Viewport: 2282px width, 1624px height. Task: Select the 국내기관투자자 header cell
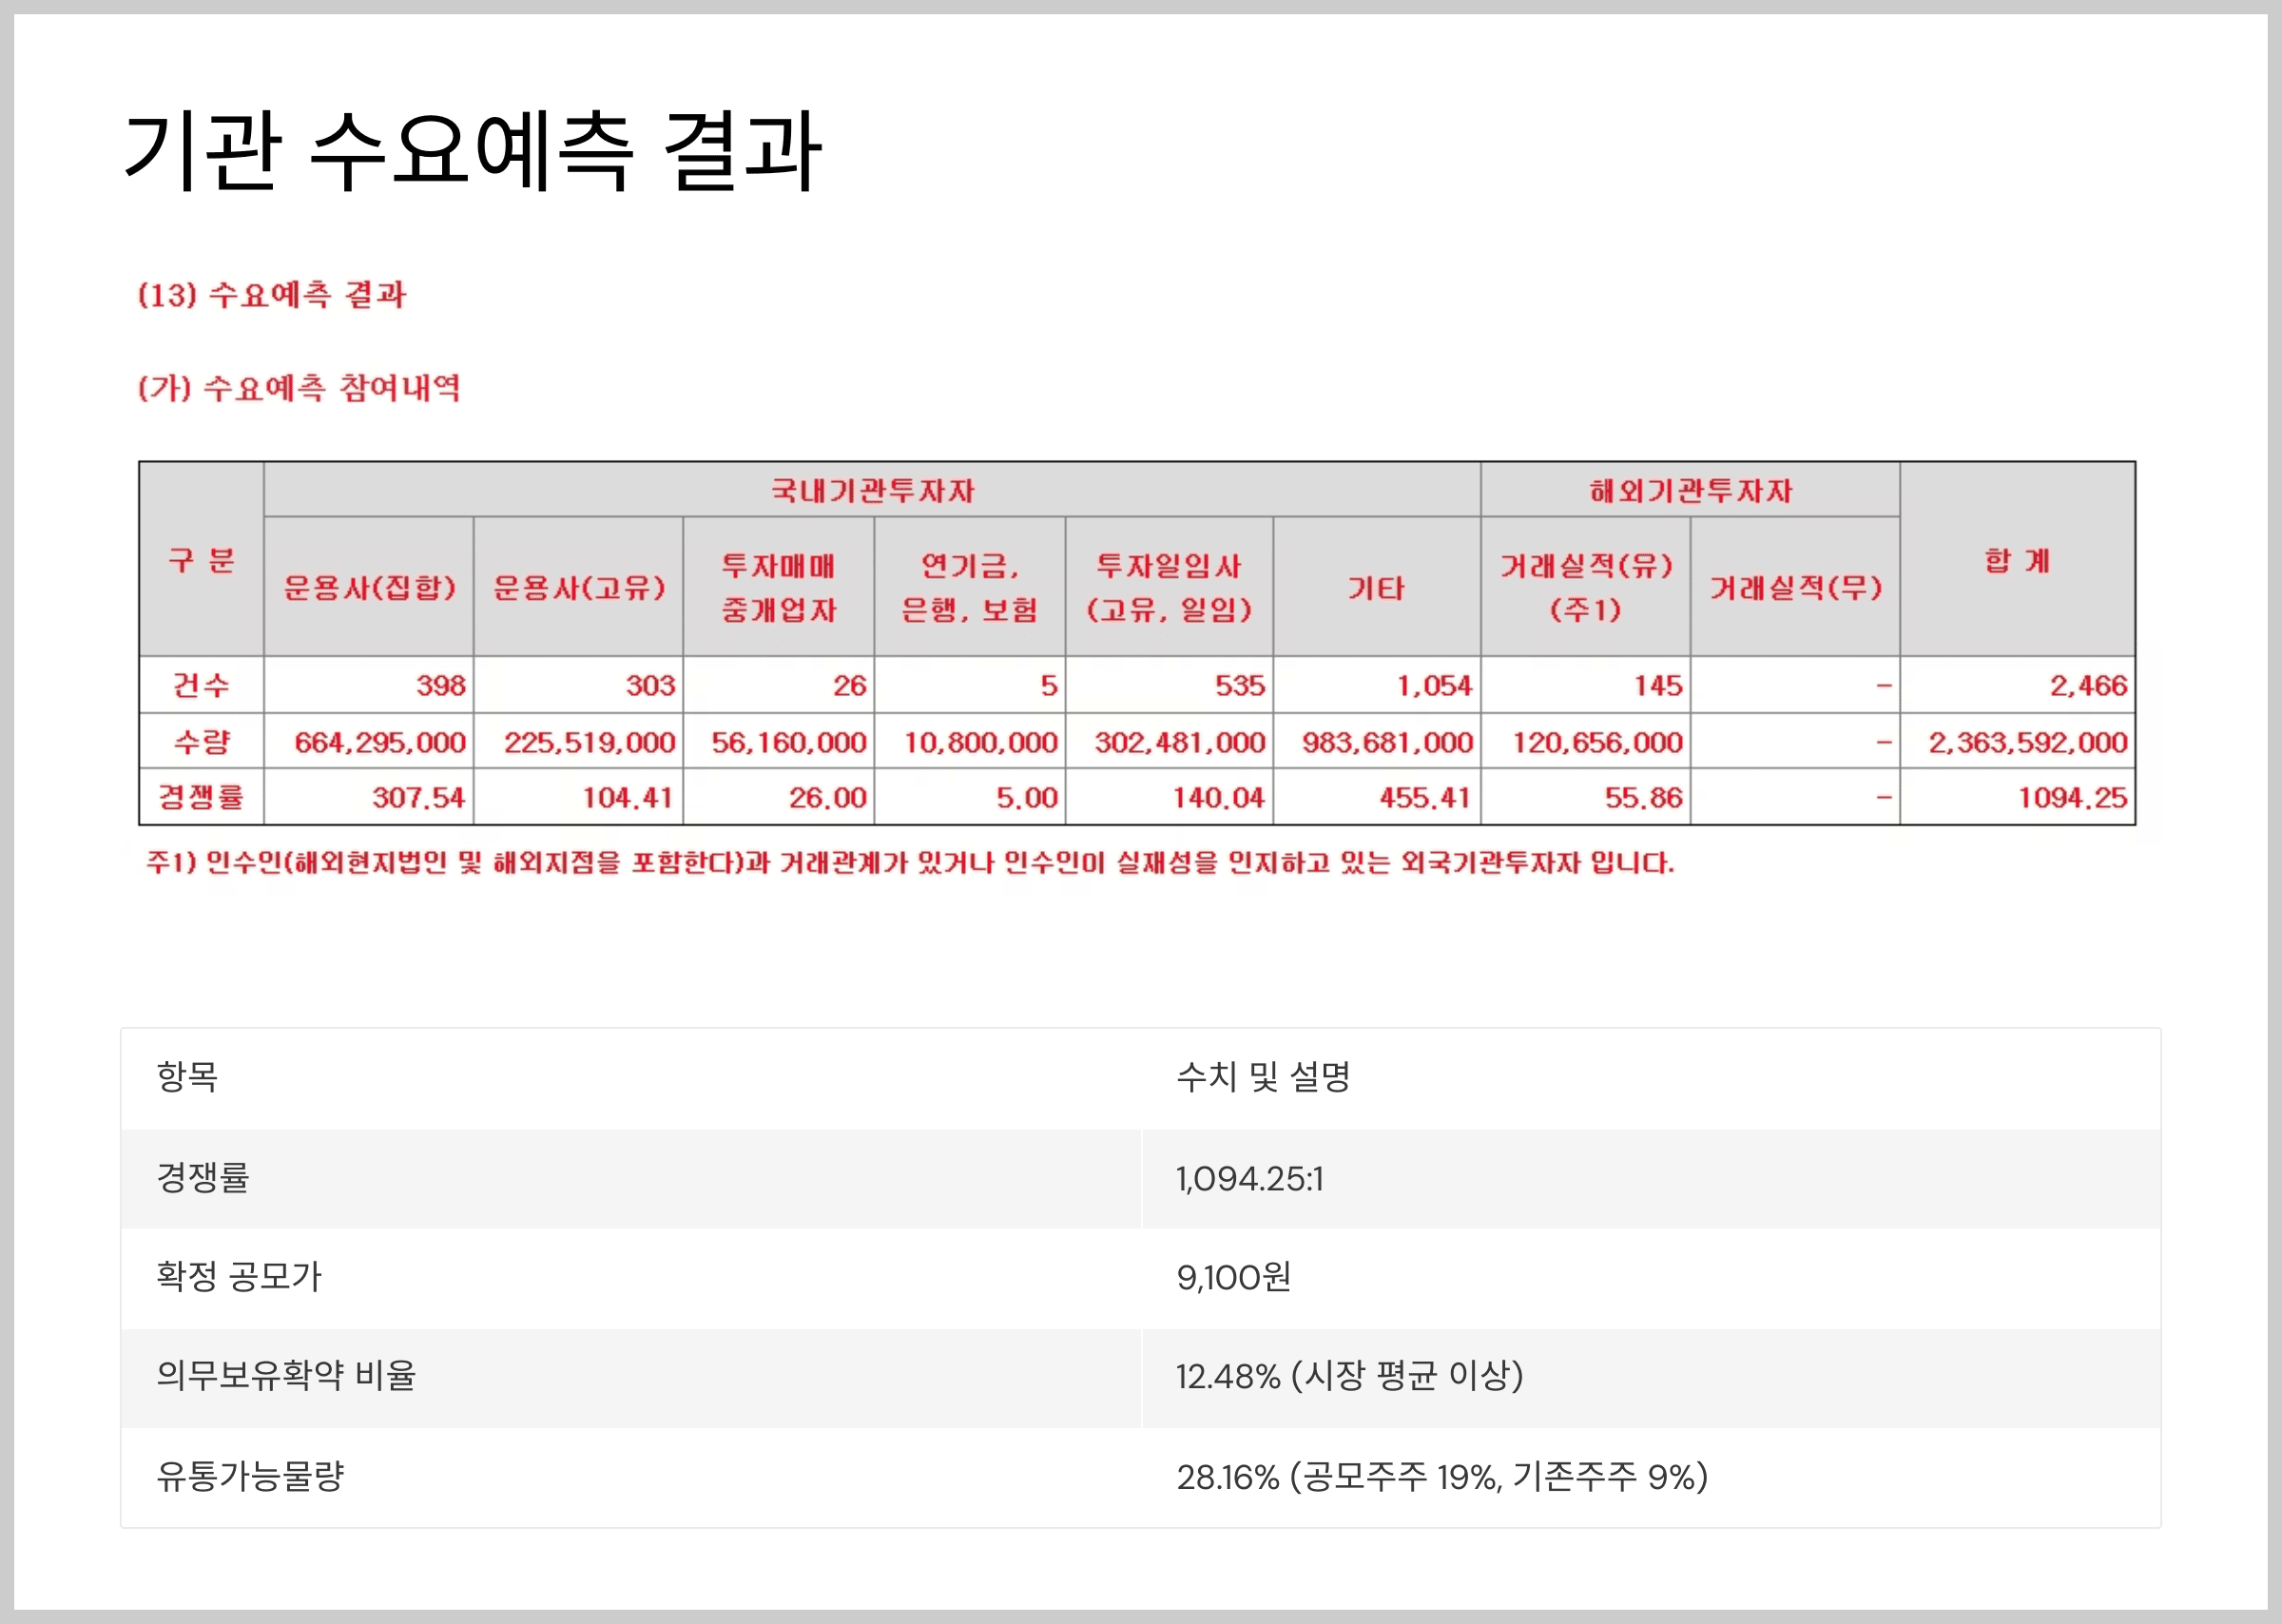(x=872, y=490)
